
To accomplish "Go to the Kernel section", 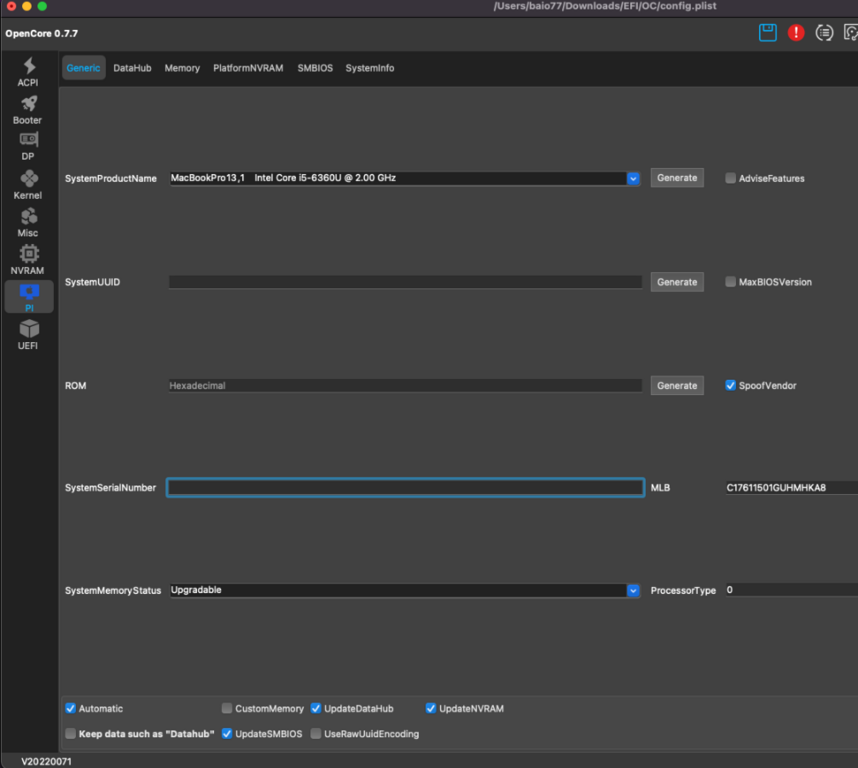I will [28, 183].
